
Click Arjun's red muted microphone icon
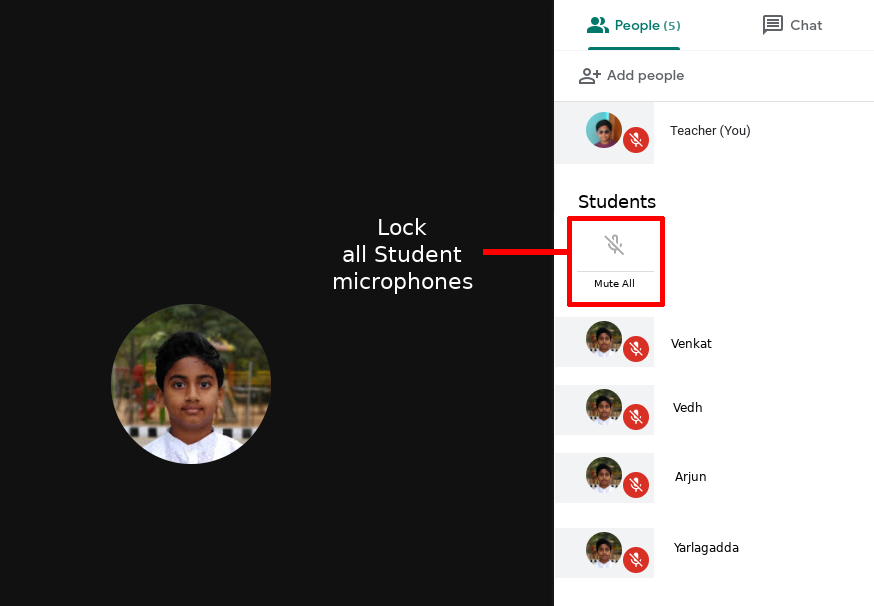click(x=636, y=485)
